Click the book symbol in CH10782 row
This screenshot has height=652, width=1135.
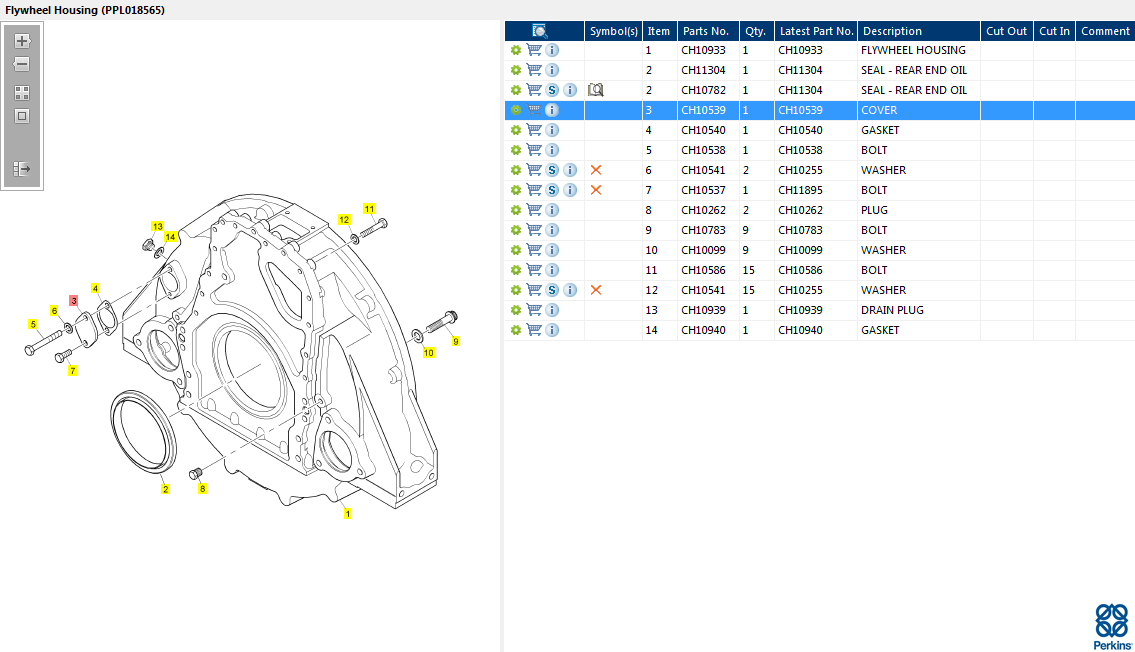click(x=596, y=90)
